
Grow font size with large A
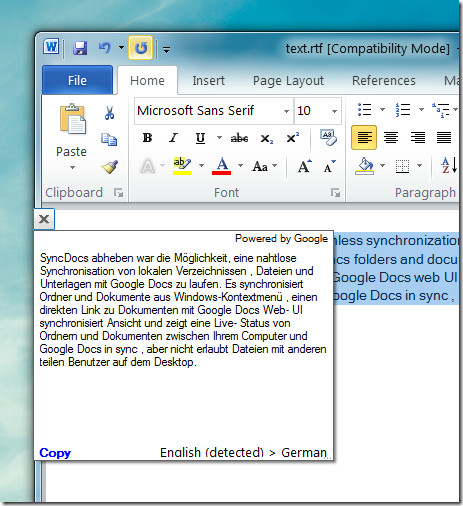(305, 166)
